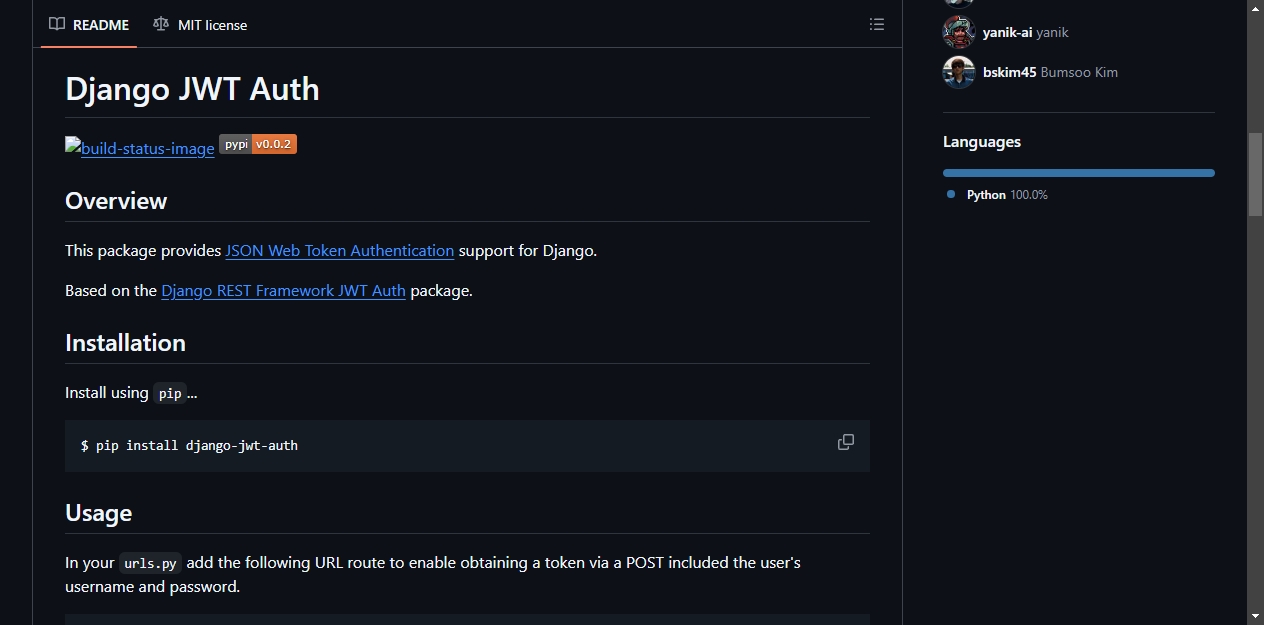
Task: Click yanik-ai's avatar
Action: click(x=959, y=32)
